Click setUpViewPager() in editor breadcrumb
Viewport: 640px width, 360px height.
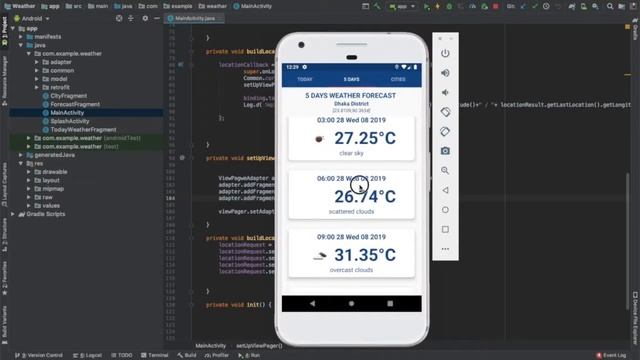pos(259,346)
